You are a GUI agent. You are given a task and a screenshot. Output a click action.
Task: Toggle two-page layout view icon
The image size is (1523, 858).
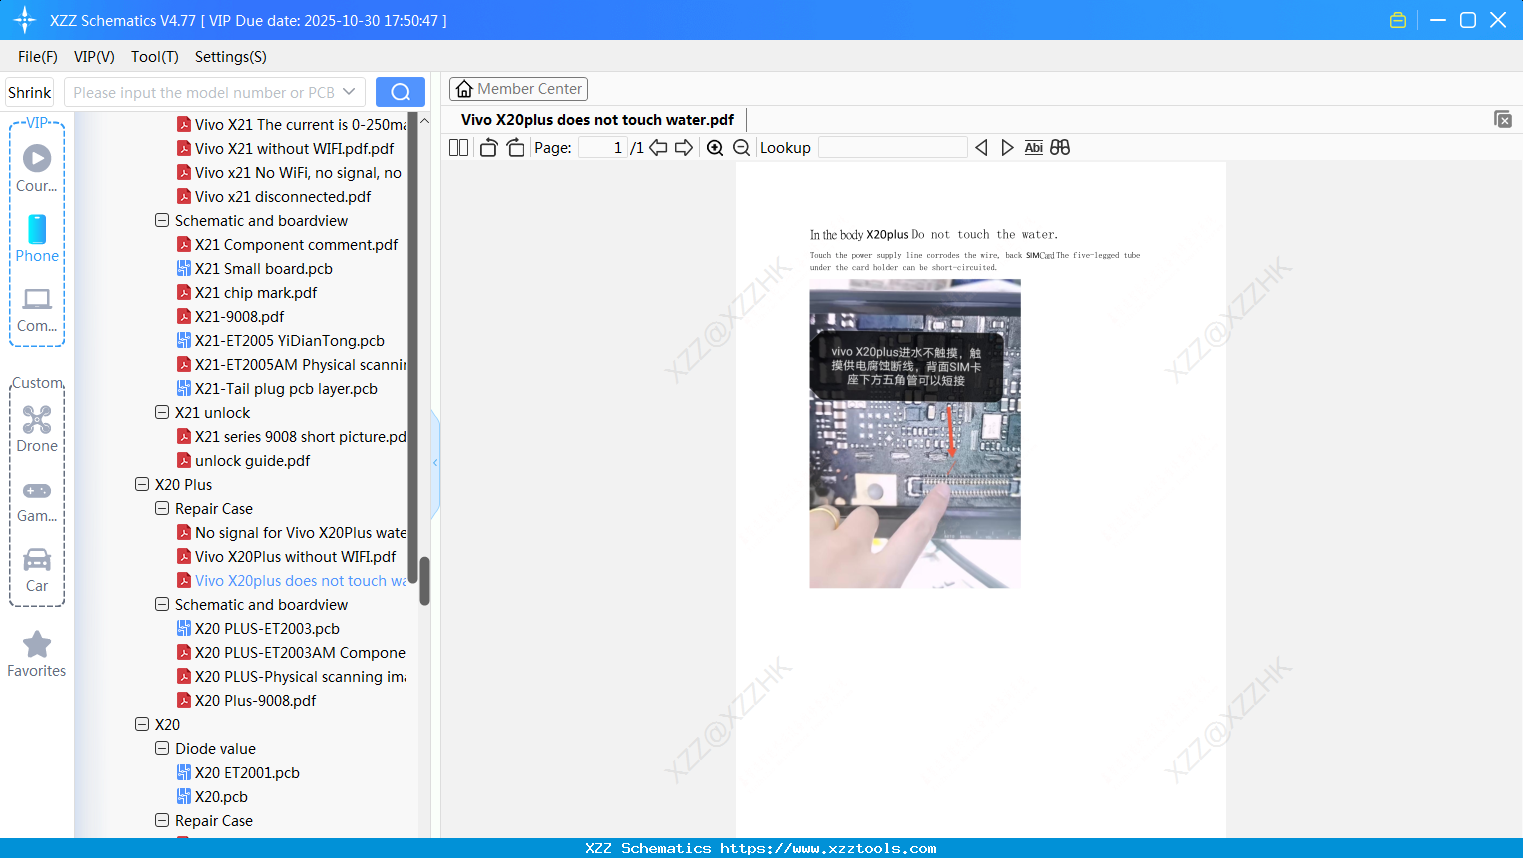click(x=459, y=148)
